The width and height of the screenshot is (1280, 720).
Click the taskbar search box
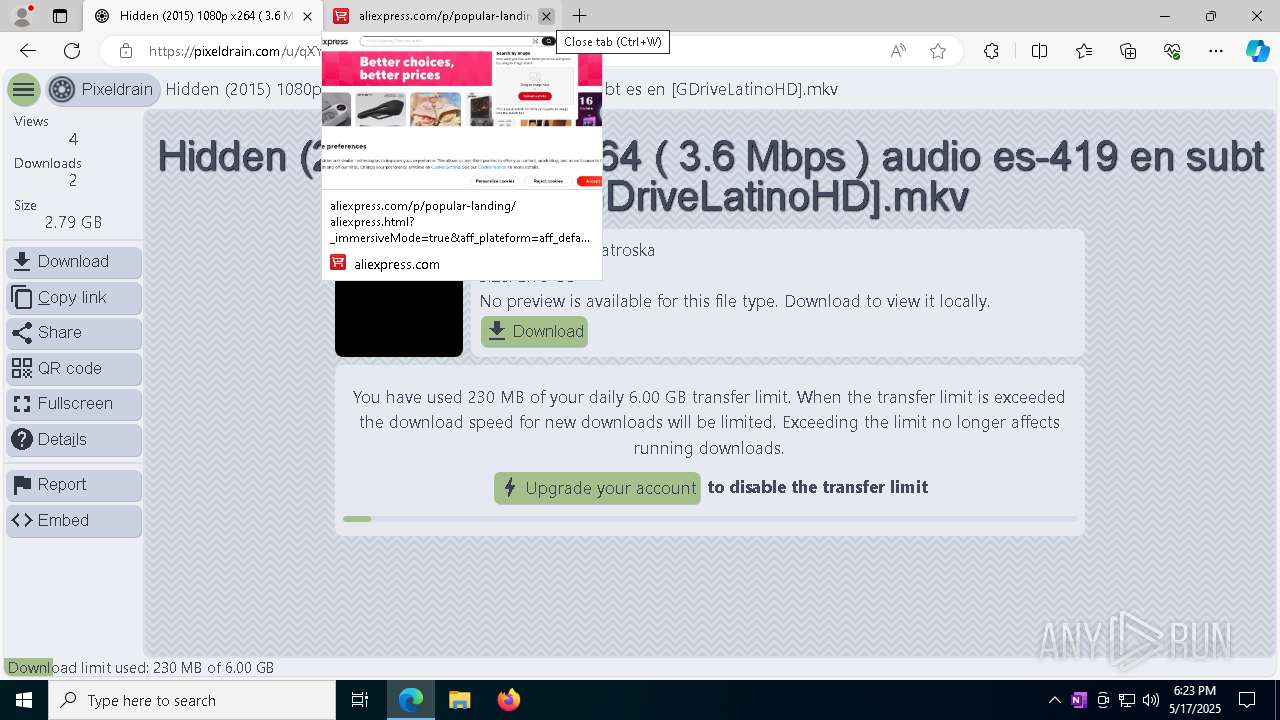[x=192, y=700]
